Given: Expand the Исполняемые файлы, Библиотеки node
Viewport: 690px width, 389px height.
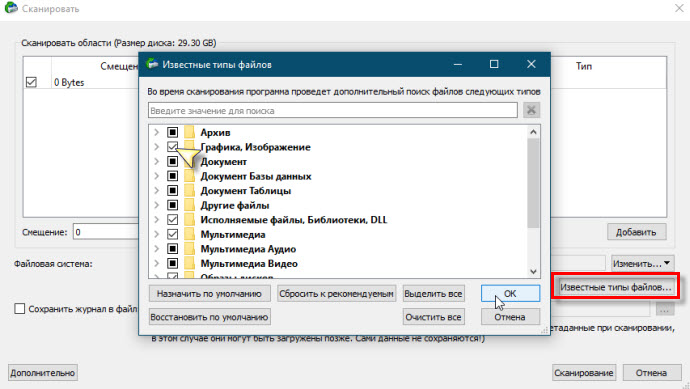Looking at the screenshot, I should (x=156, y=220).
